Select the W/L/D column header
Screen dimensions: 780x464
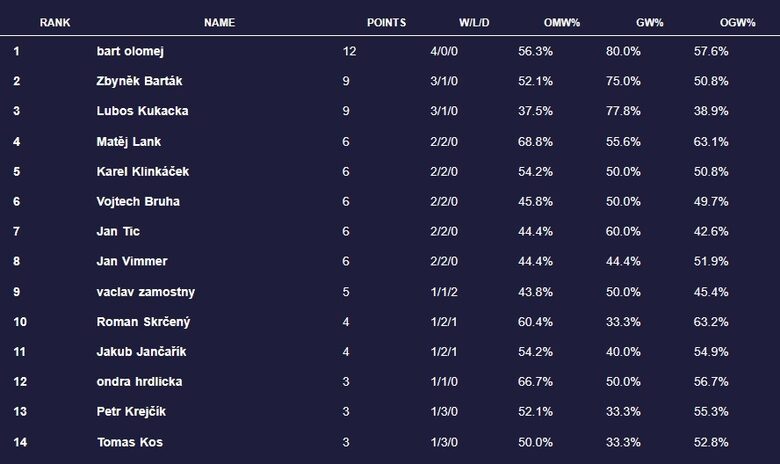click(x=474, y=22)
